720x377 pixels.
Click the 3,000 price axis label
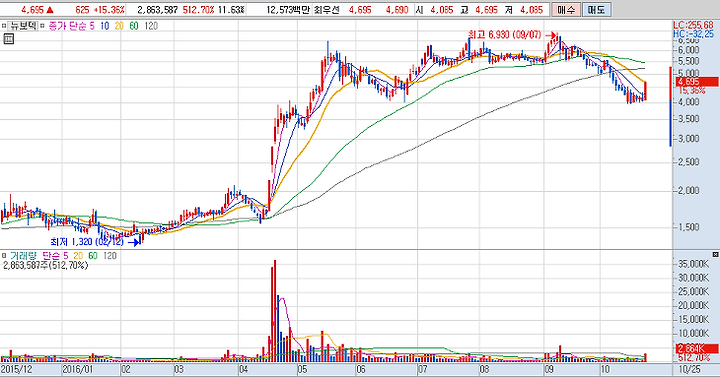(x=688, y=139)
